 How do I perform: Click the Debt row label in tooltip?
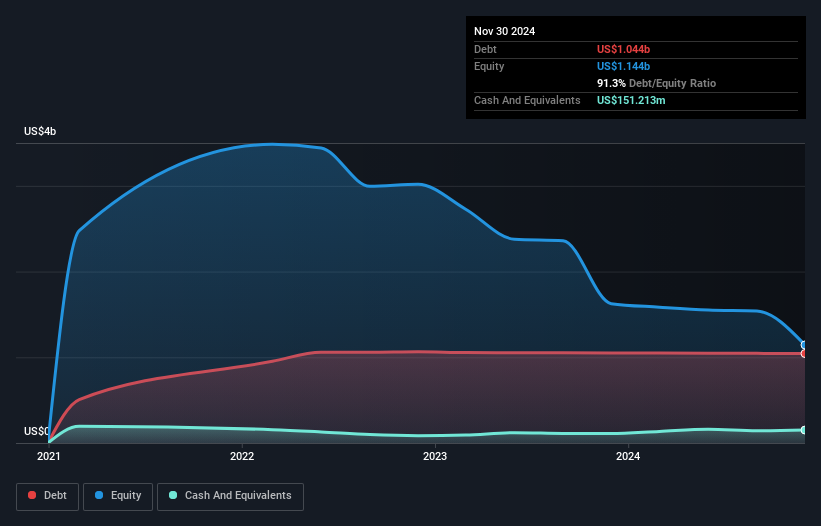(x=485, y=49)
